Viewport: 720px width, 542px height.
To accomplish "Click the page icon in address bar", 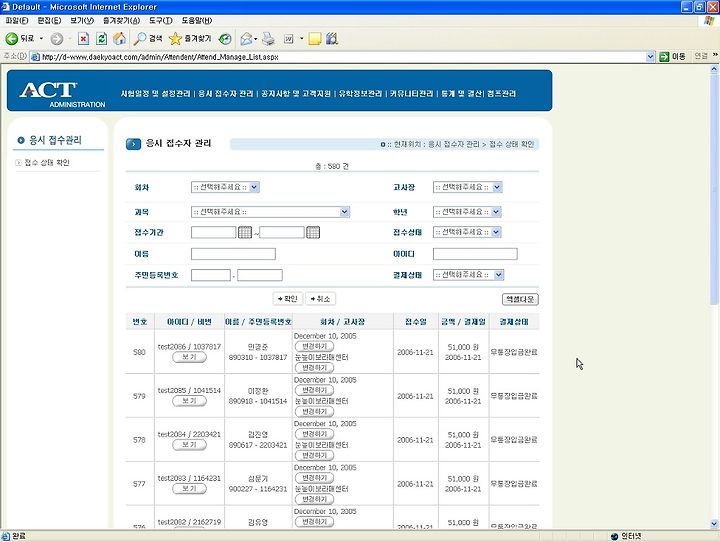I will (x=35, y=57).
